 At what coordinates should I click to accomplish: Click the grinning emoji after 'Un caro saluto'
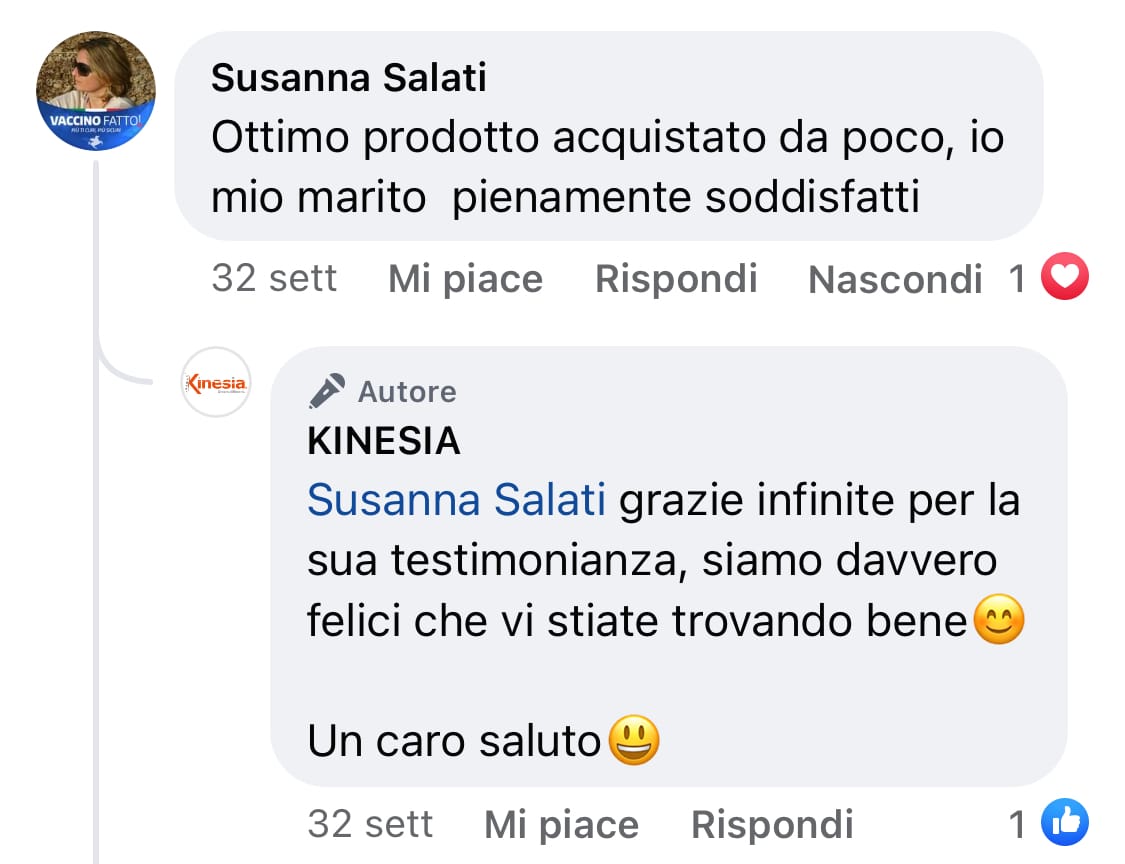coord(634,742)
